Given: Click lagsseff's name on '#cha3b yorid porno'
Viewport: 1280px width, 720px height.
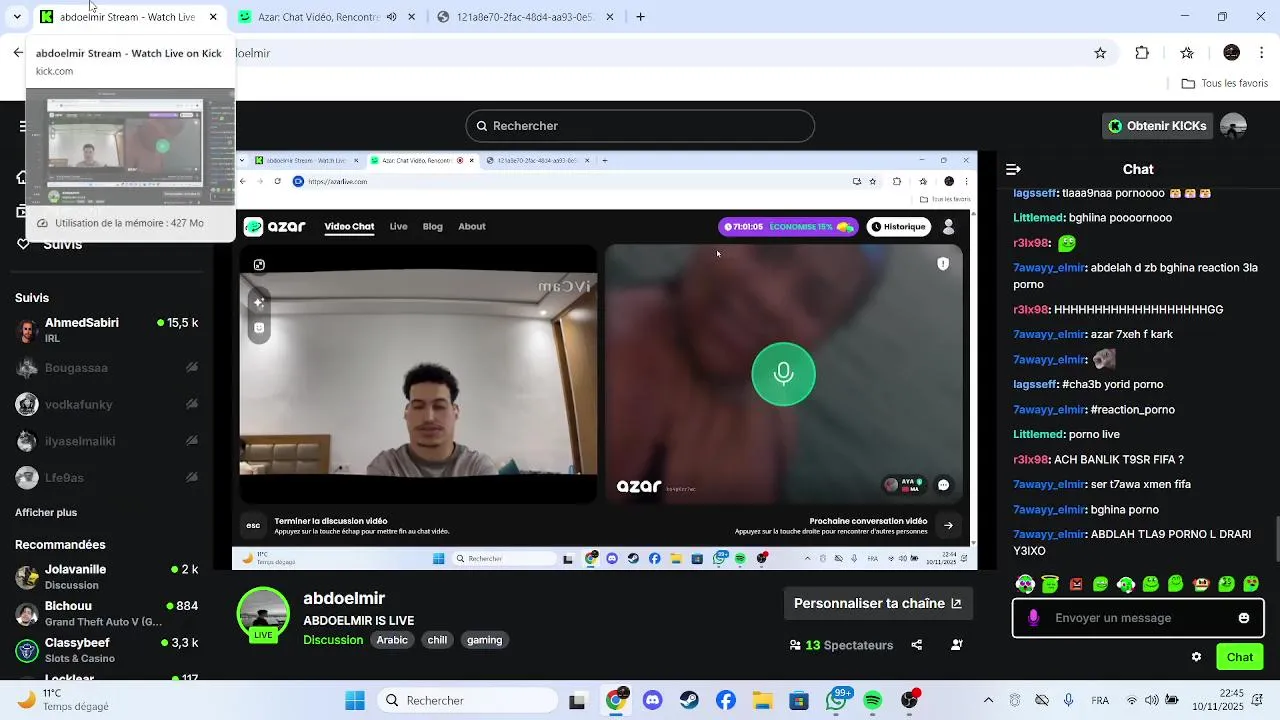Looking at the screenshot, I should tap(1035, 385).
